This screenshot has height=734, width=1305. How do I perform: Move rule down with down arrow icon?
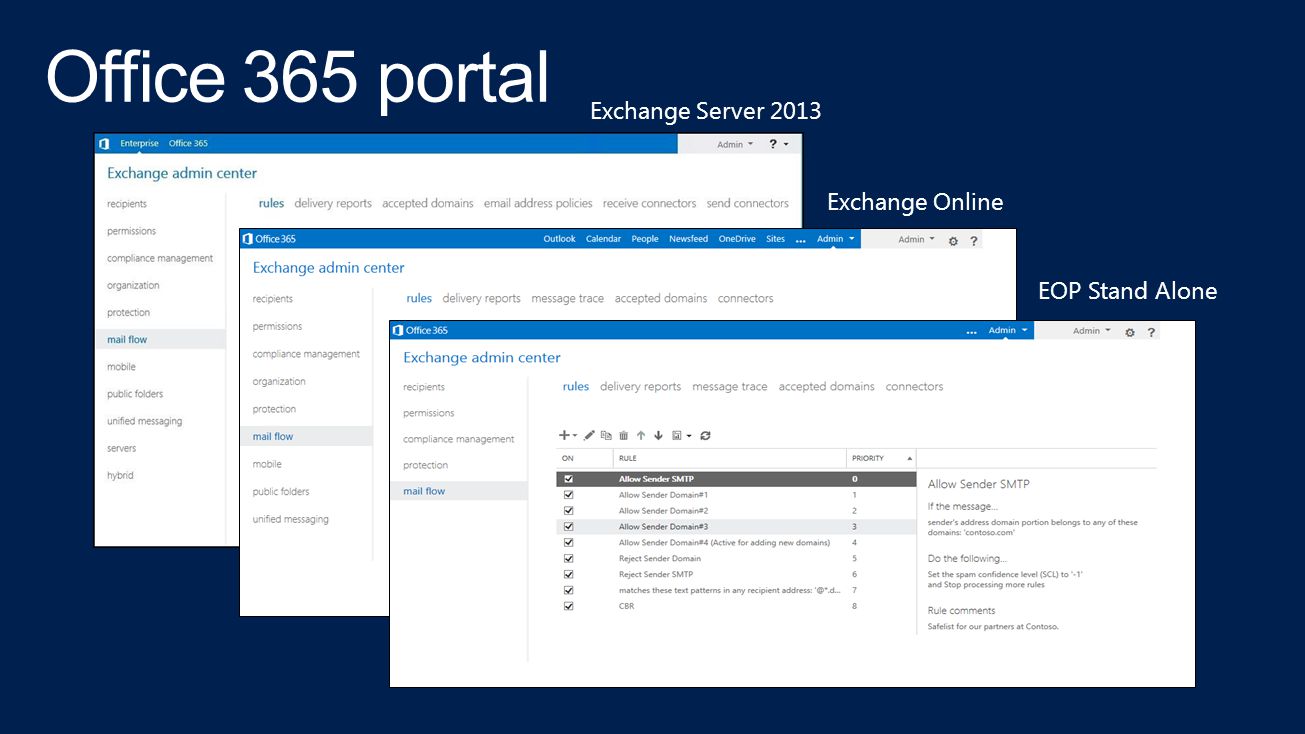point(658,436)
